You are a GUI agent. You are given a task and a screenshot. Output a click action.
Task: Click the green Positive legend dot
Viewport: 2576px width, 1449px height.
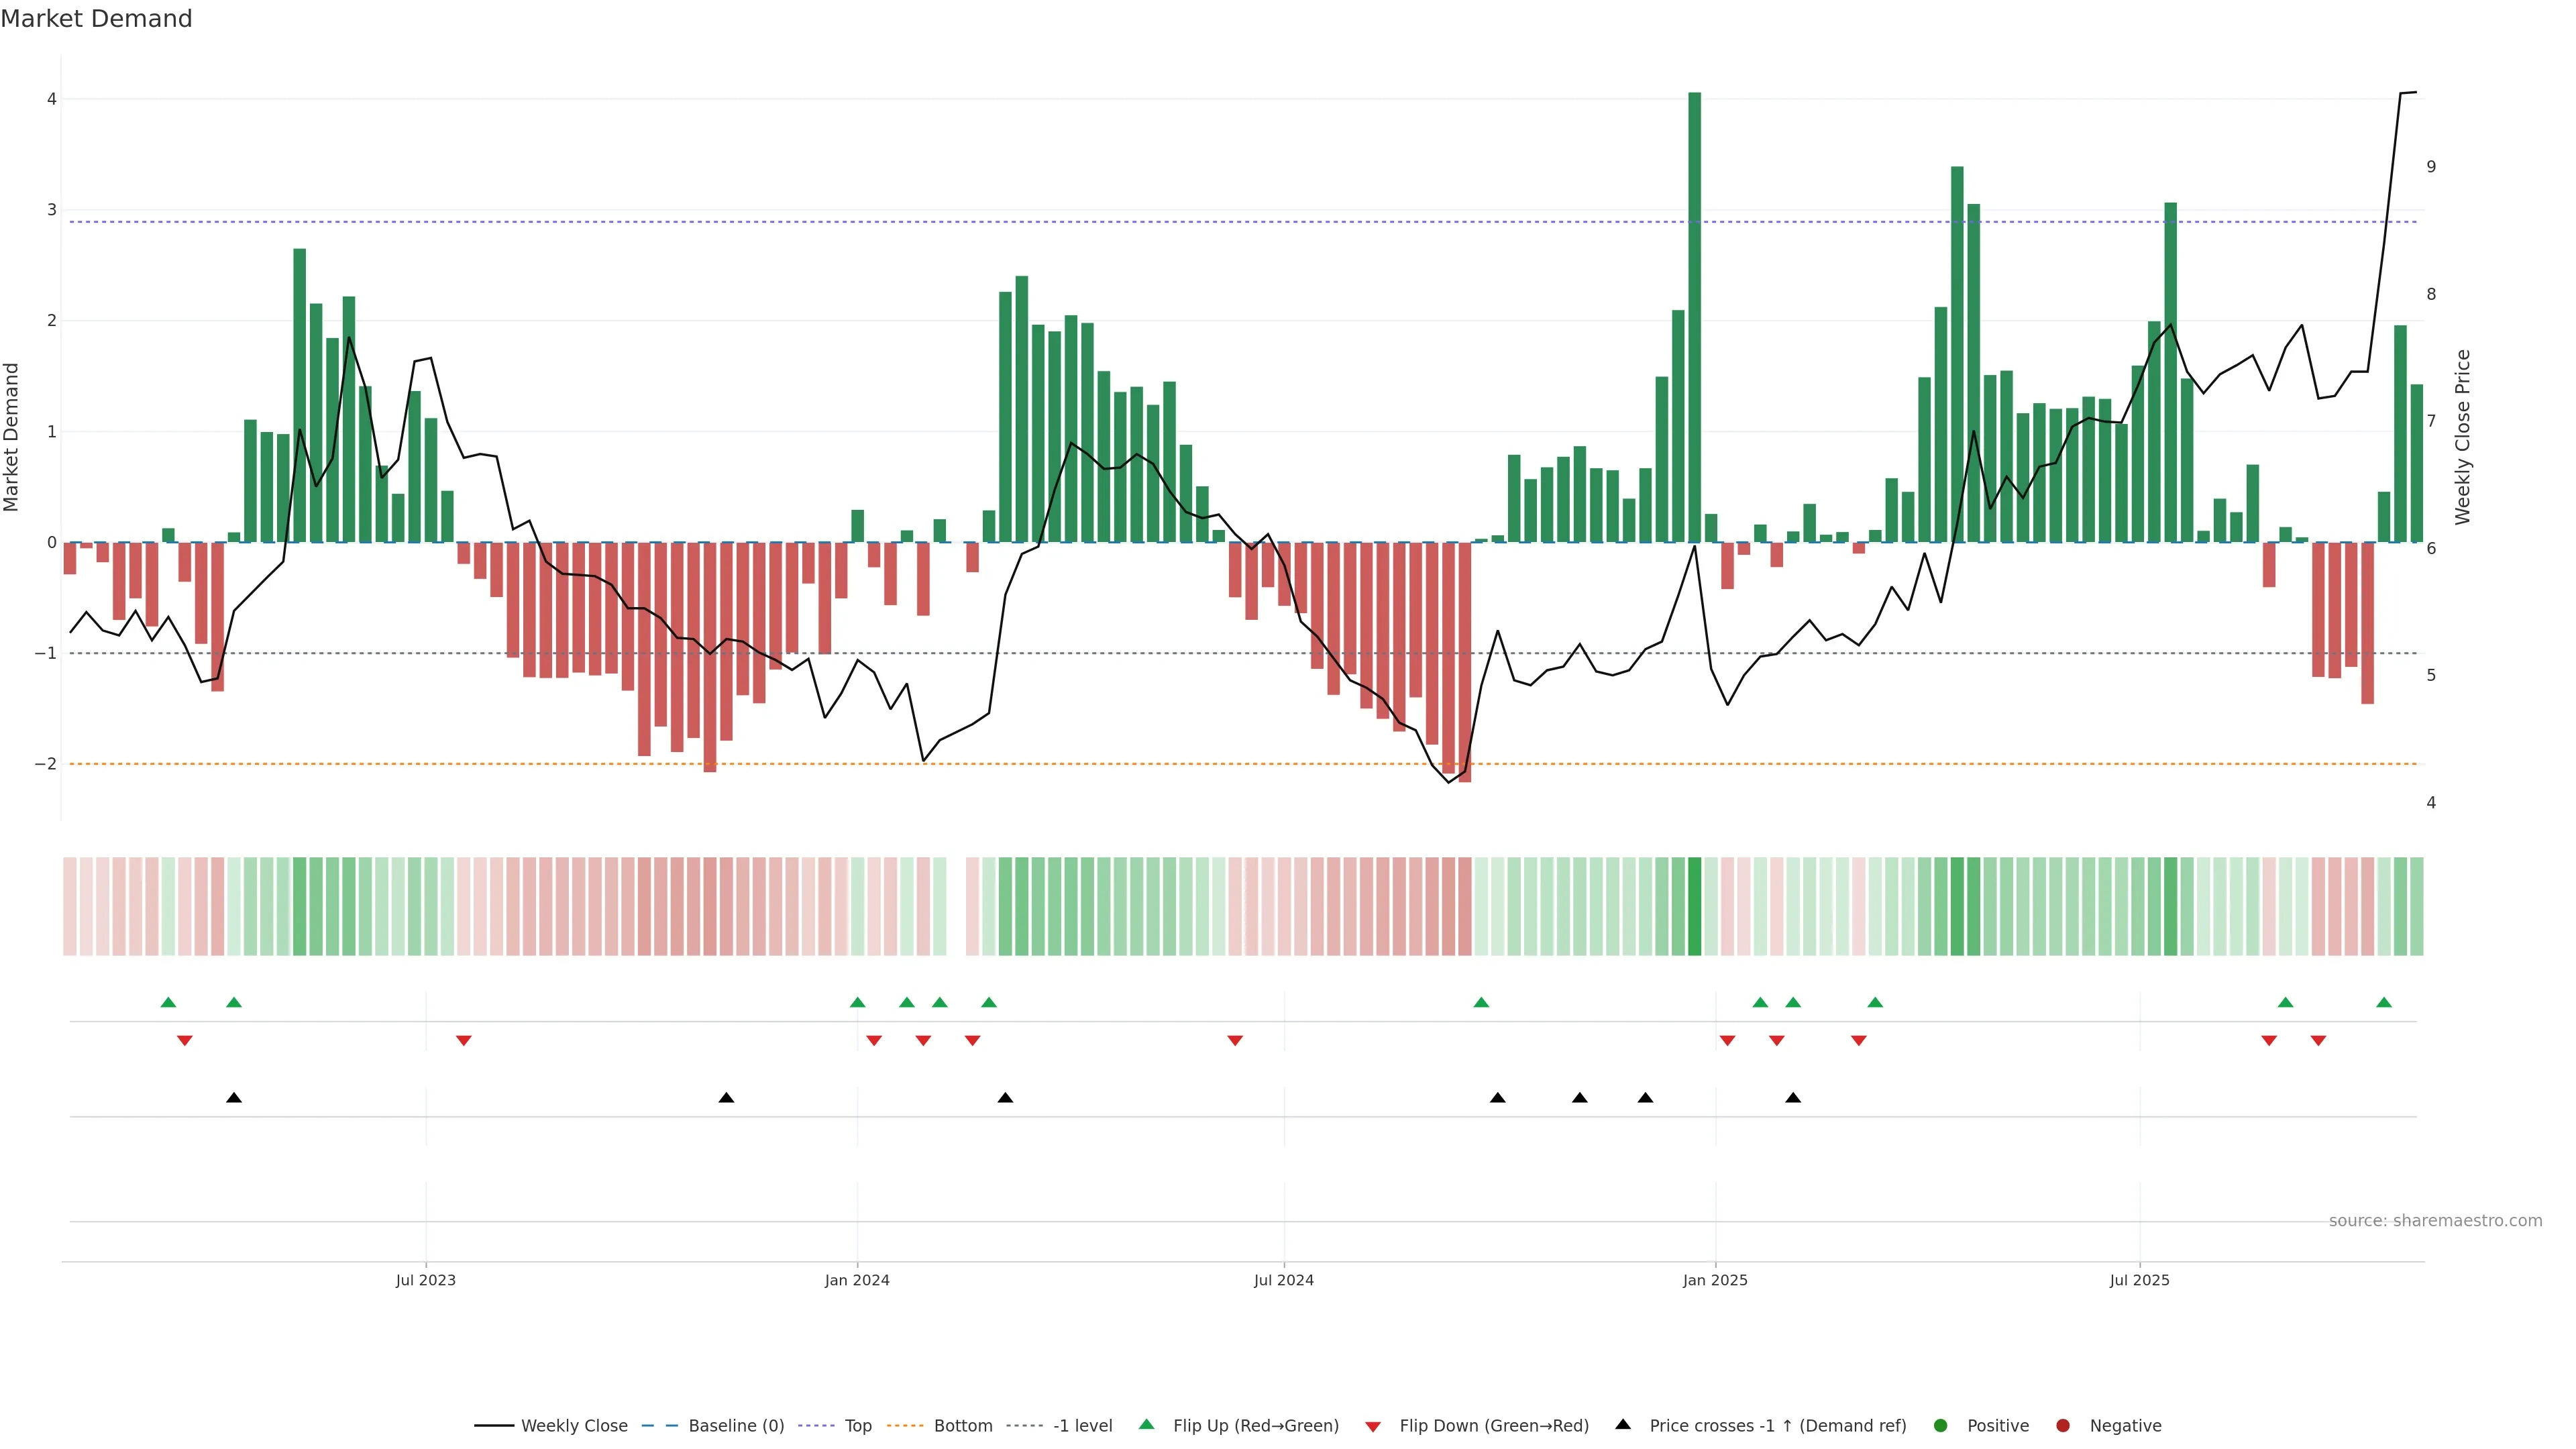1941,1425
